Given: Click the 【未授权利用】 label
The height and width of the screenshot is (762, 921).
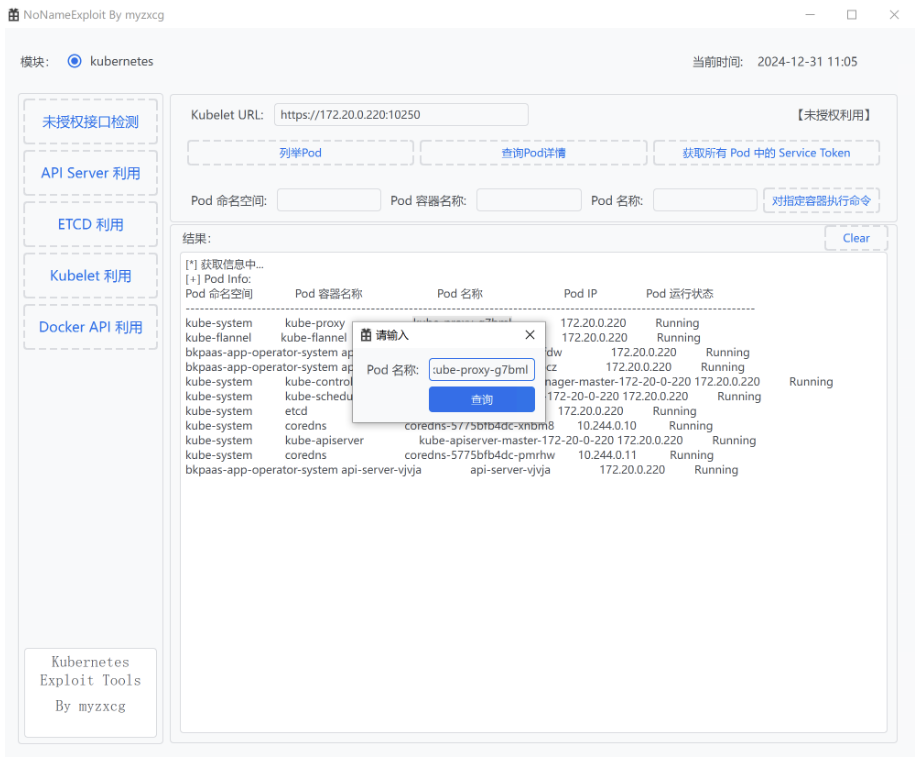Looking at the screenshot, I should [833, 115].
